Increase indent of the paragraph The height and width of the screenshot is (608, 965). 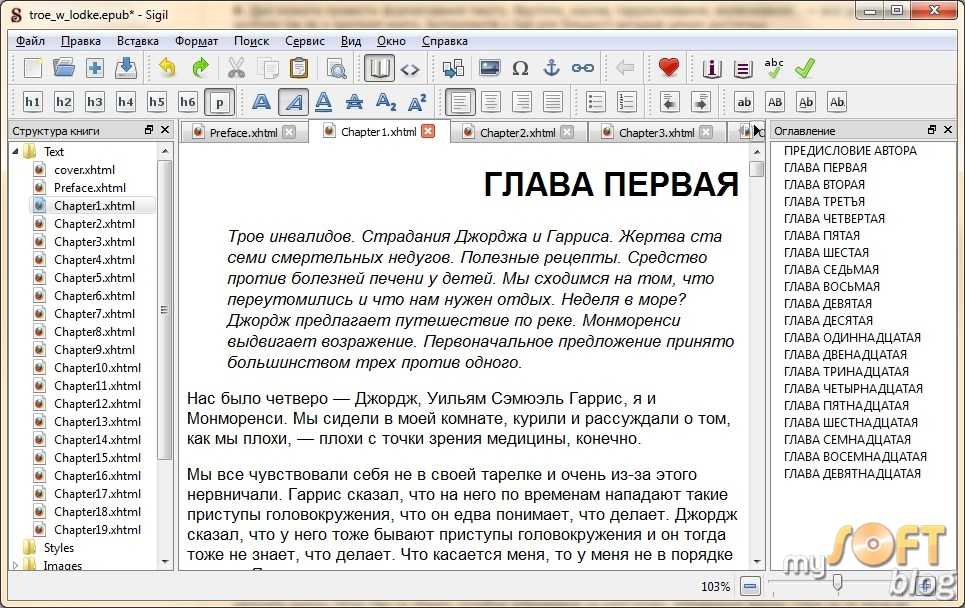point(701,102)
